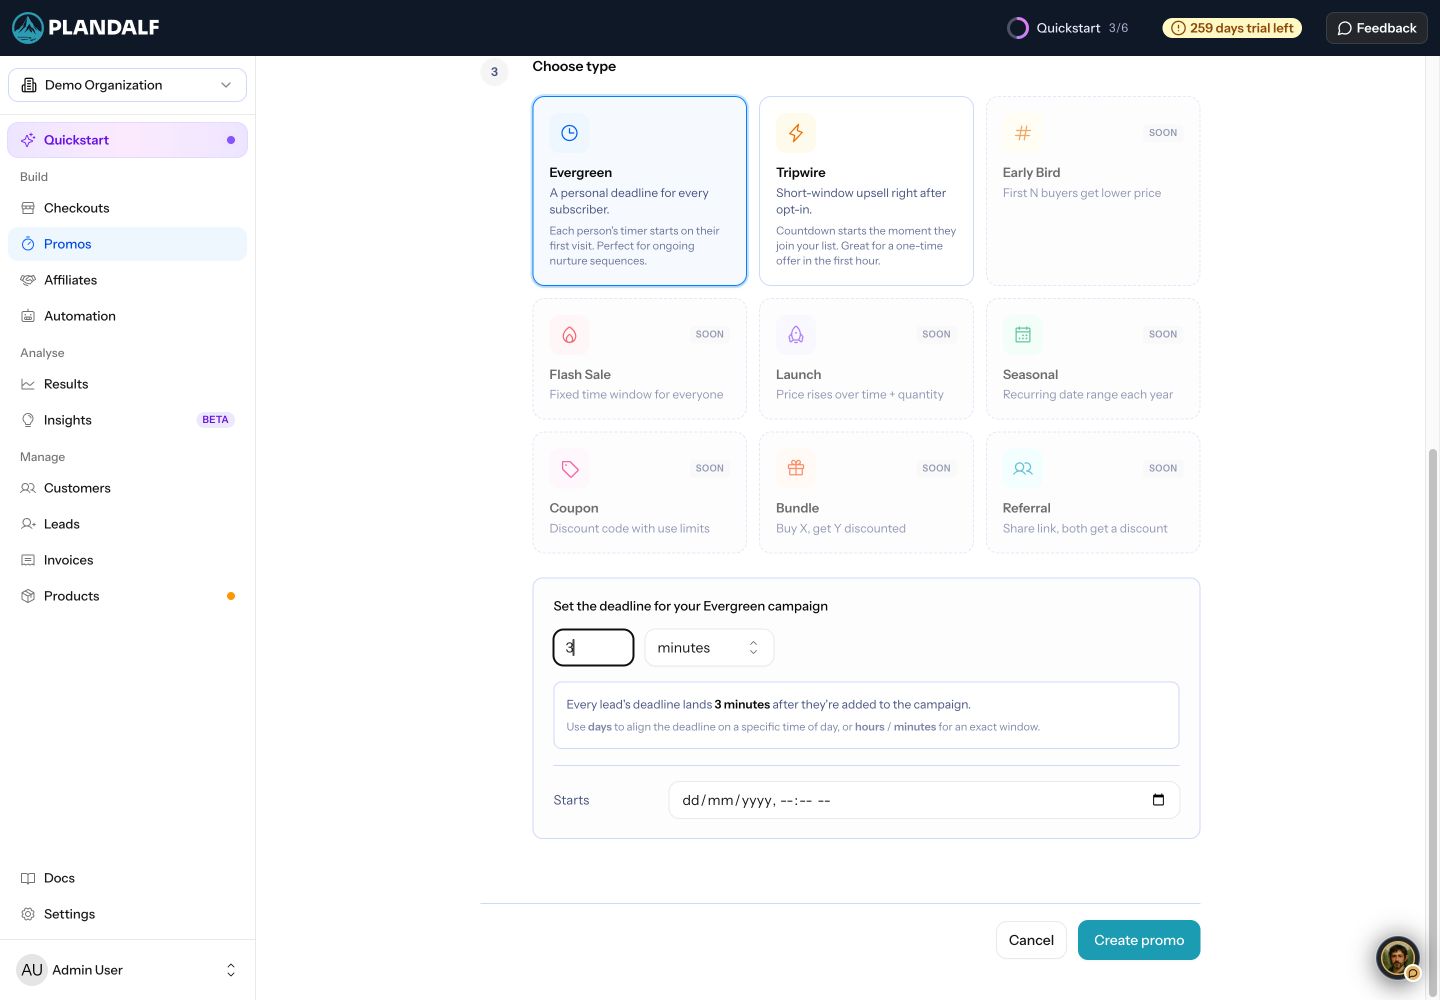Click the Evergreen clock icon

(x=569, y=133)
